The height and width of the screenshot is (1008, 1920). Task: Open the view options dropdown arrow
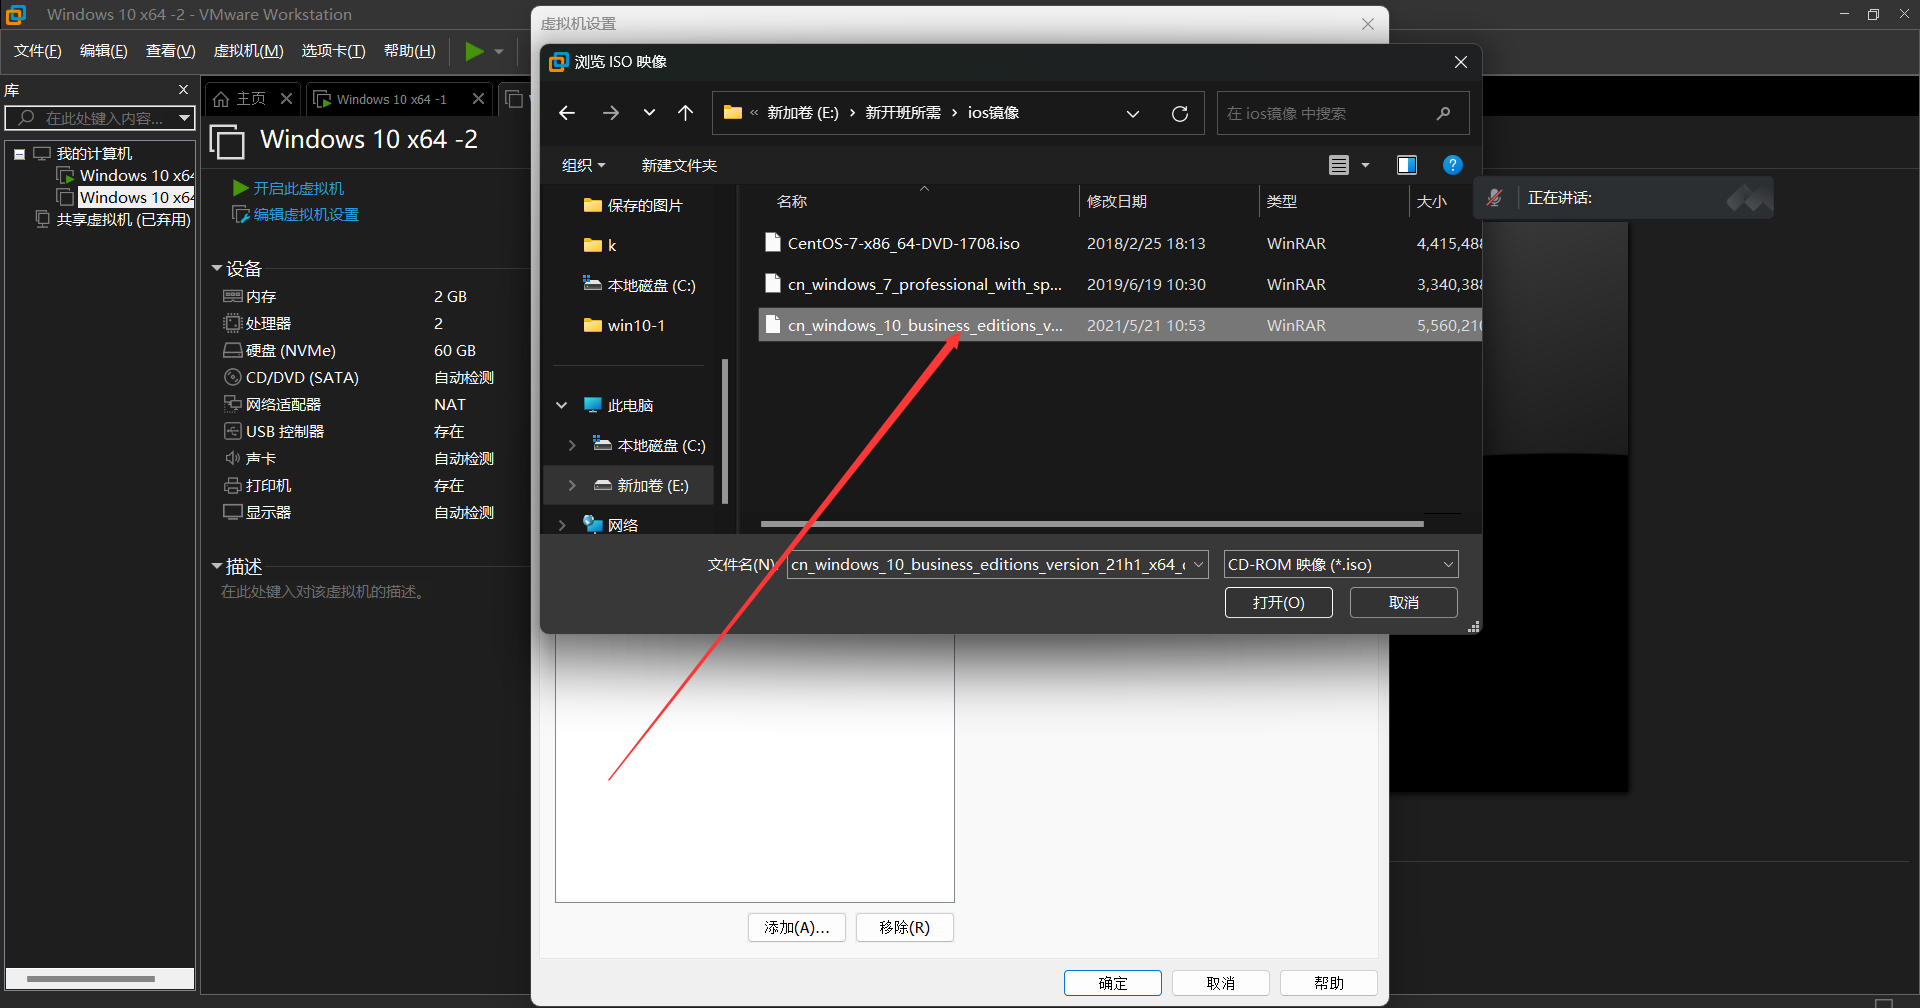[x=1365, y=165]
